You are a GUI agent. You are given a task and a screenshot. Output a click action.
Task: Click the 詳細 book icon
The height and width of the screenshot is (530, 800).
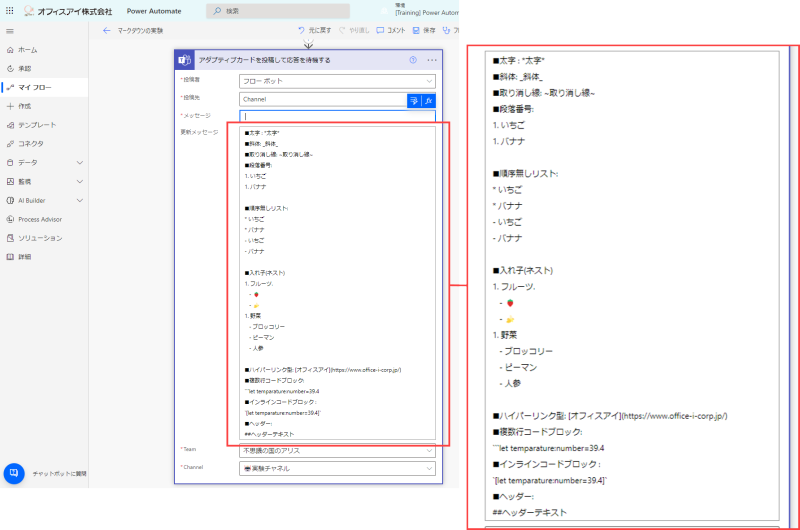tap(10, 257)
